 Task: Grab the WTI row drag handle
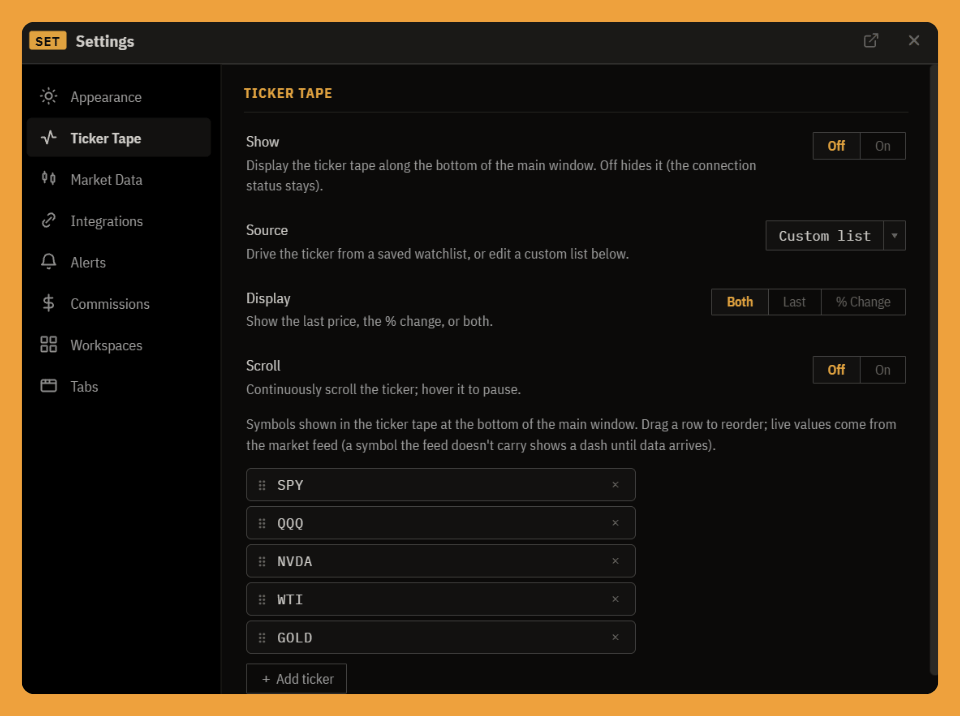pyautogui.click(x=262, y=600)
